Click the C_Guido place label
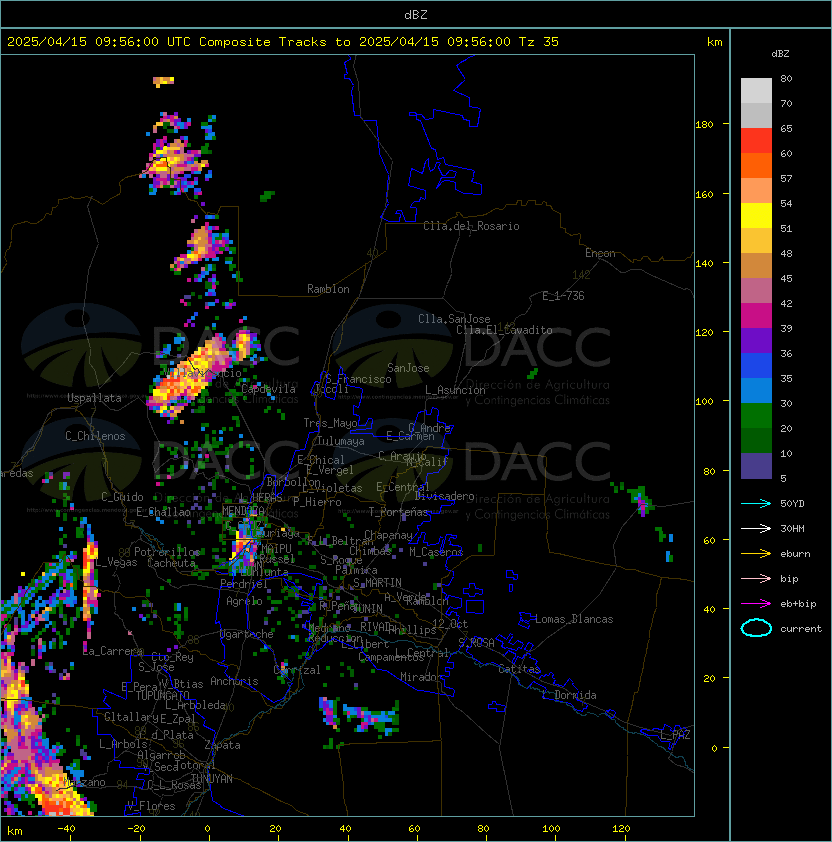832x842 pixels. [x=122, y=497]
